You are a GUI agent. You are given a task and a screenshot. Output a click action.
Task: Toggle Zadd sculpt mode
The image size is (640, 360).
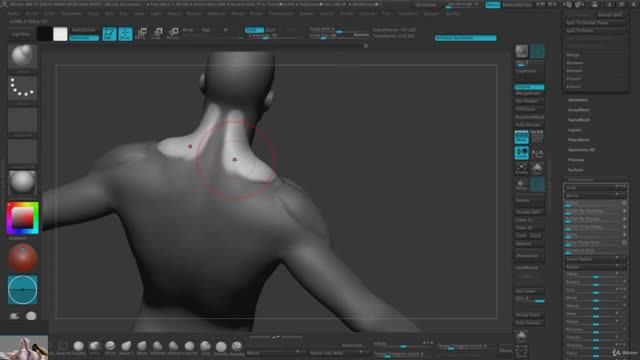pos(254,30)
